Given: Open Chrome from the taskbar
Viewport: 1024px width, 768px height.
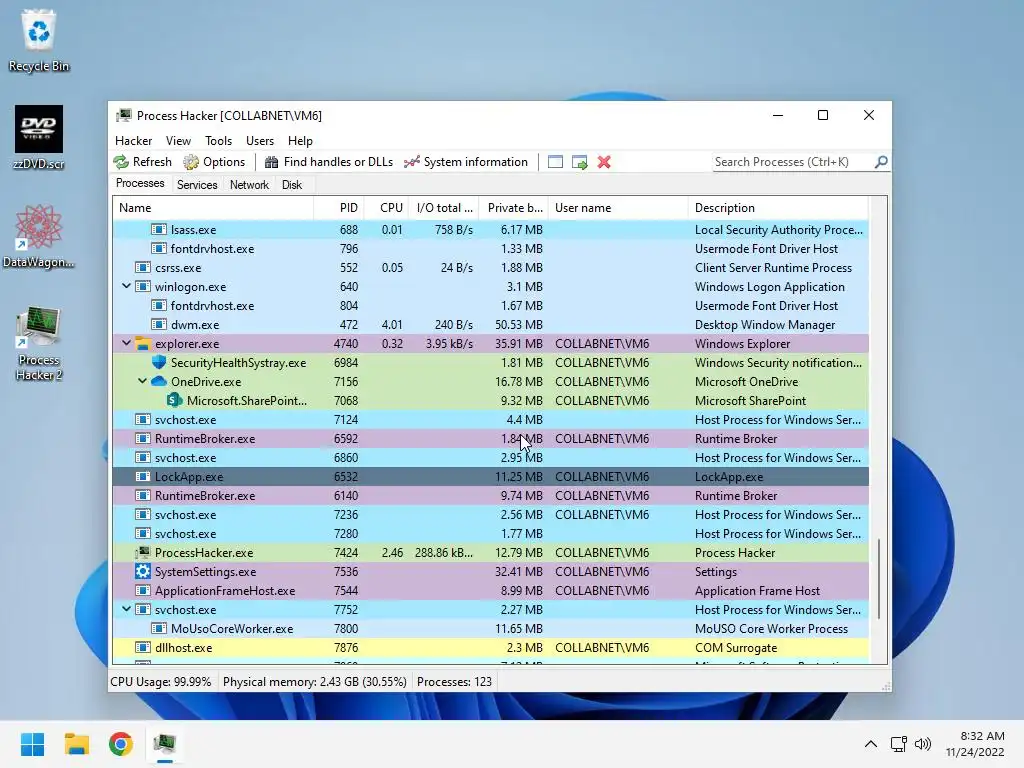Looking at the screenshot, I should 121,744.
